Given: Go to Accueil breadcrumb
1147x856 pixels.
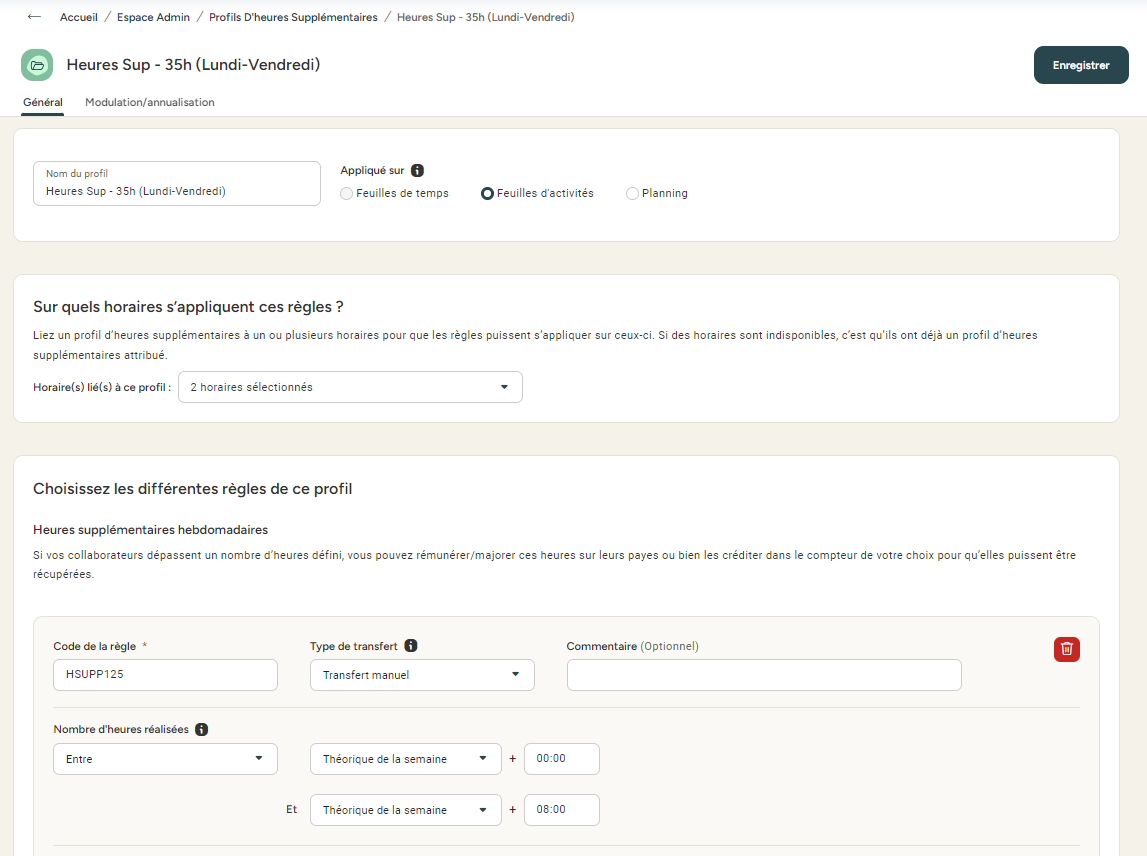Looking at the screenshot, I should click(79, 17).
